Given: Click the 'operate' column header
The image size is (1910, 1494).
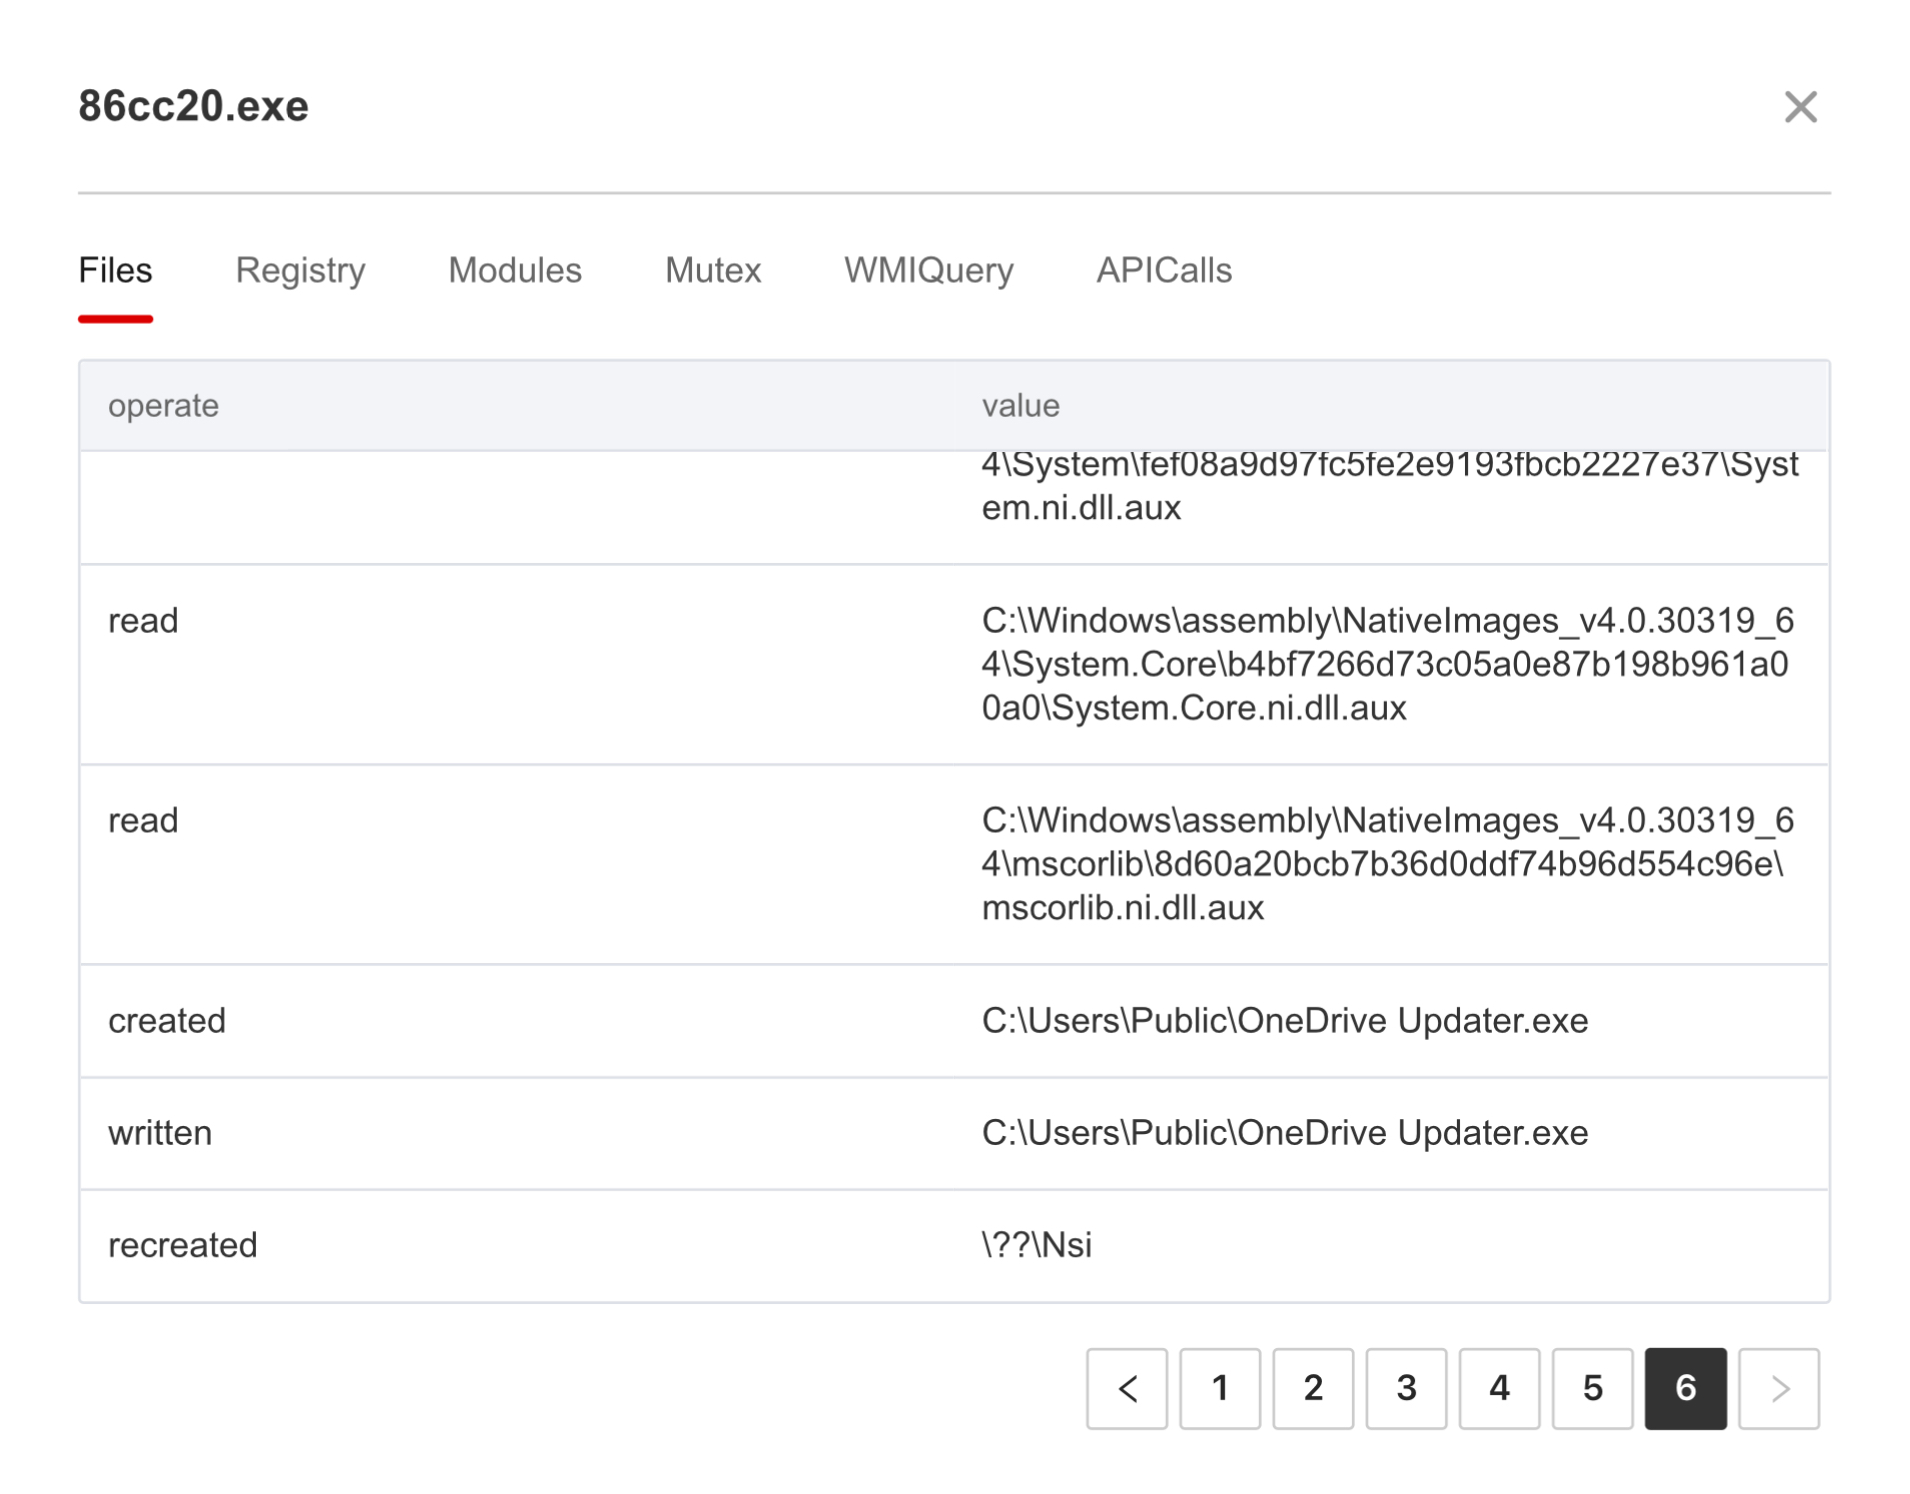Looking at the screenshot, I should (x=163, y=405).
